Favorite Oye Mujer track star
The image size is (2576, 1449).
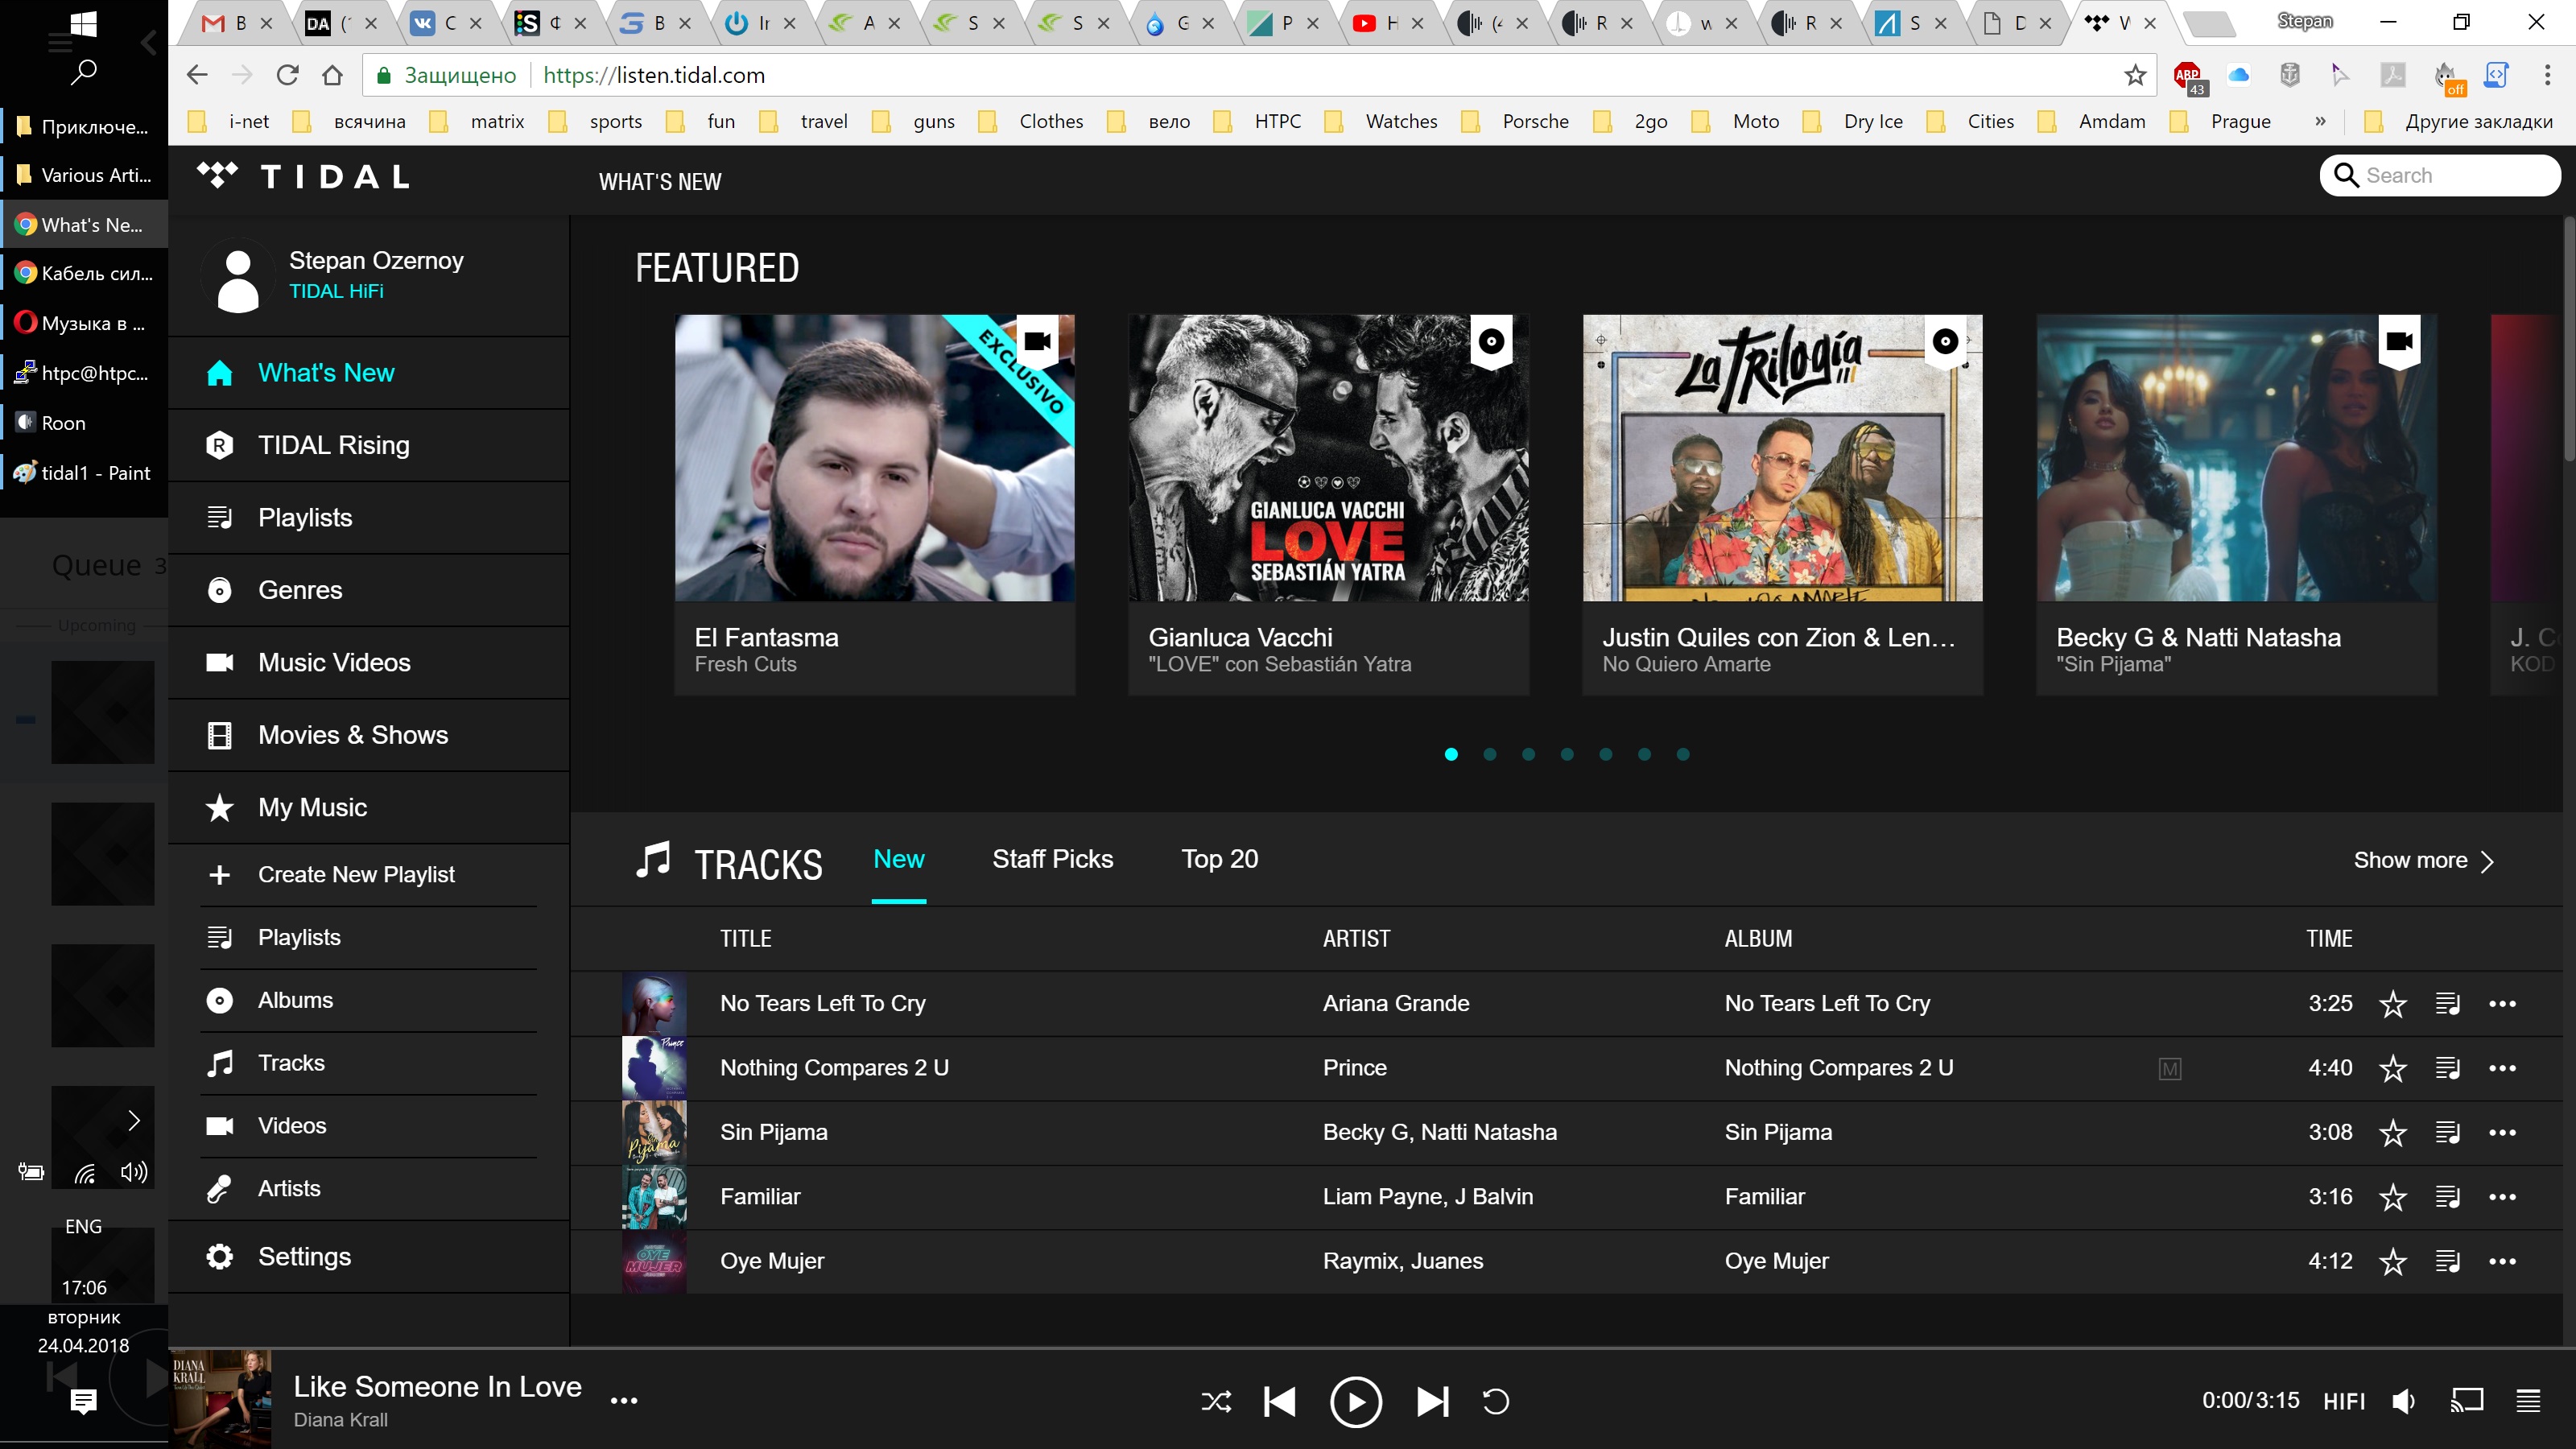coord(2392,1262)
